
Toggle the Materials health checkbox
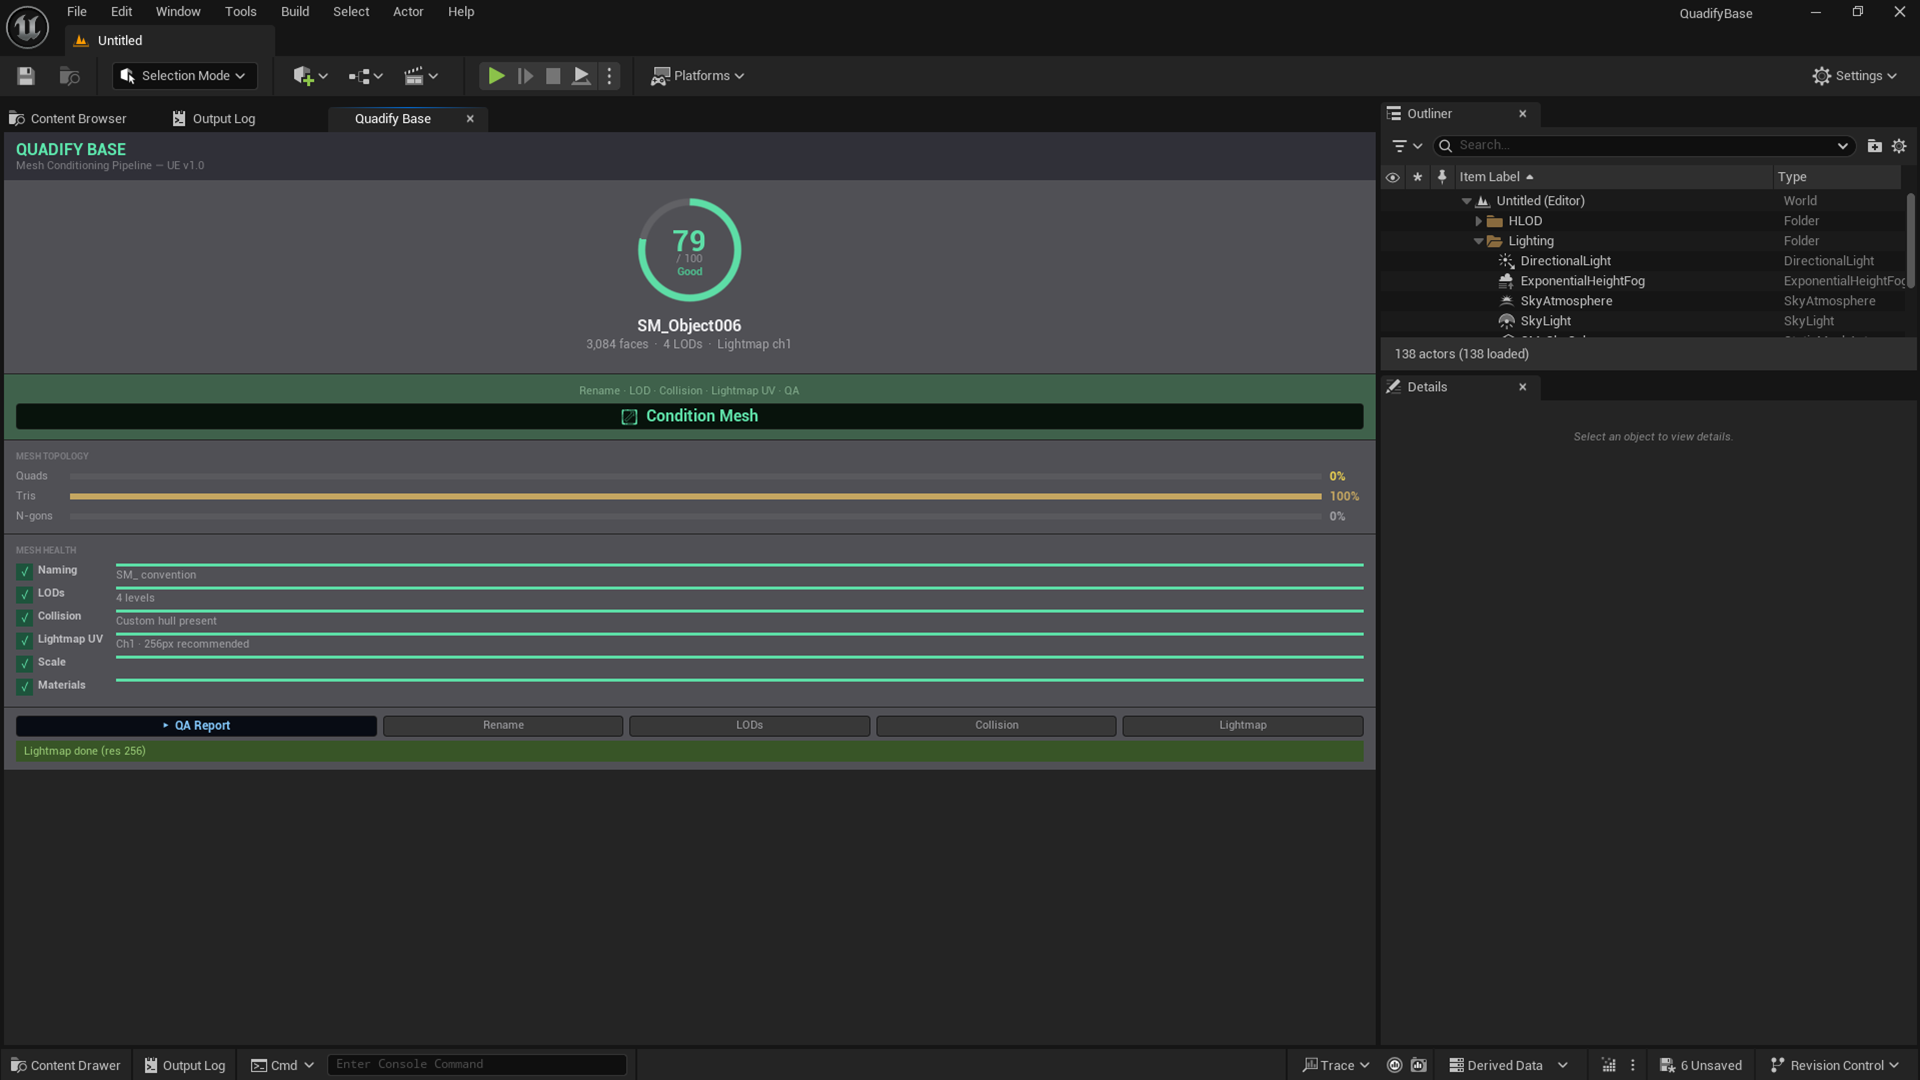[24, 687]
